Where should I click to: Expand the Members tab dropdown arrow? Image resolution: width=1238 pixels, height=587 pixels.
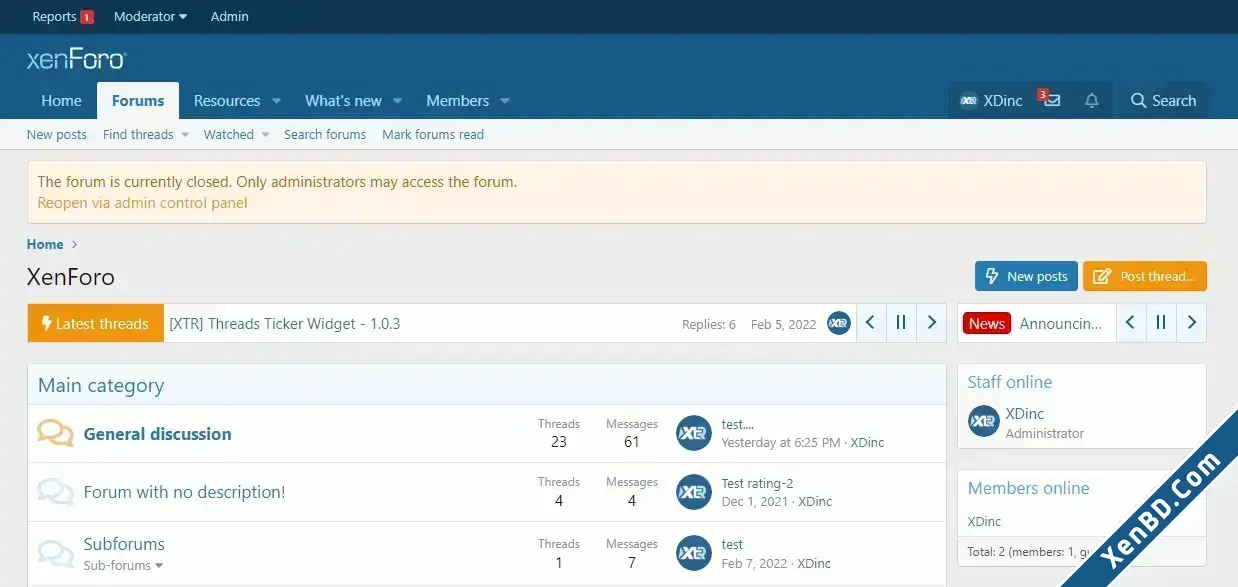(x=505, y=101)
